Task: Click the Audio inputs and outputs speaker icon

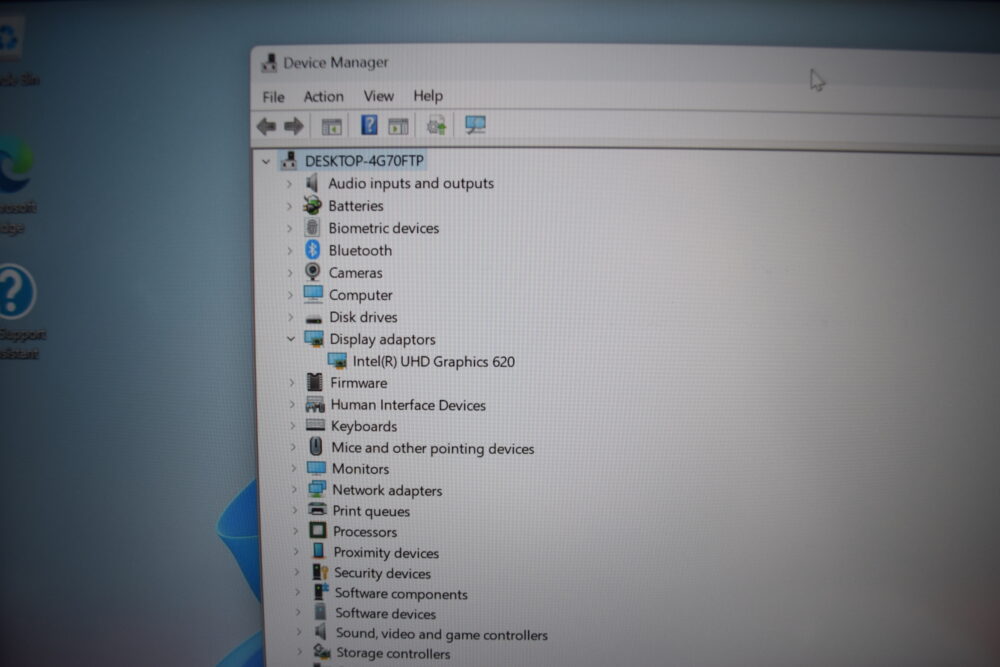Action: click(x=312, y=183)
